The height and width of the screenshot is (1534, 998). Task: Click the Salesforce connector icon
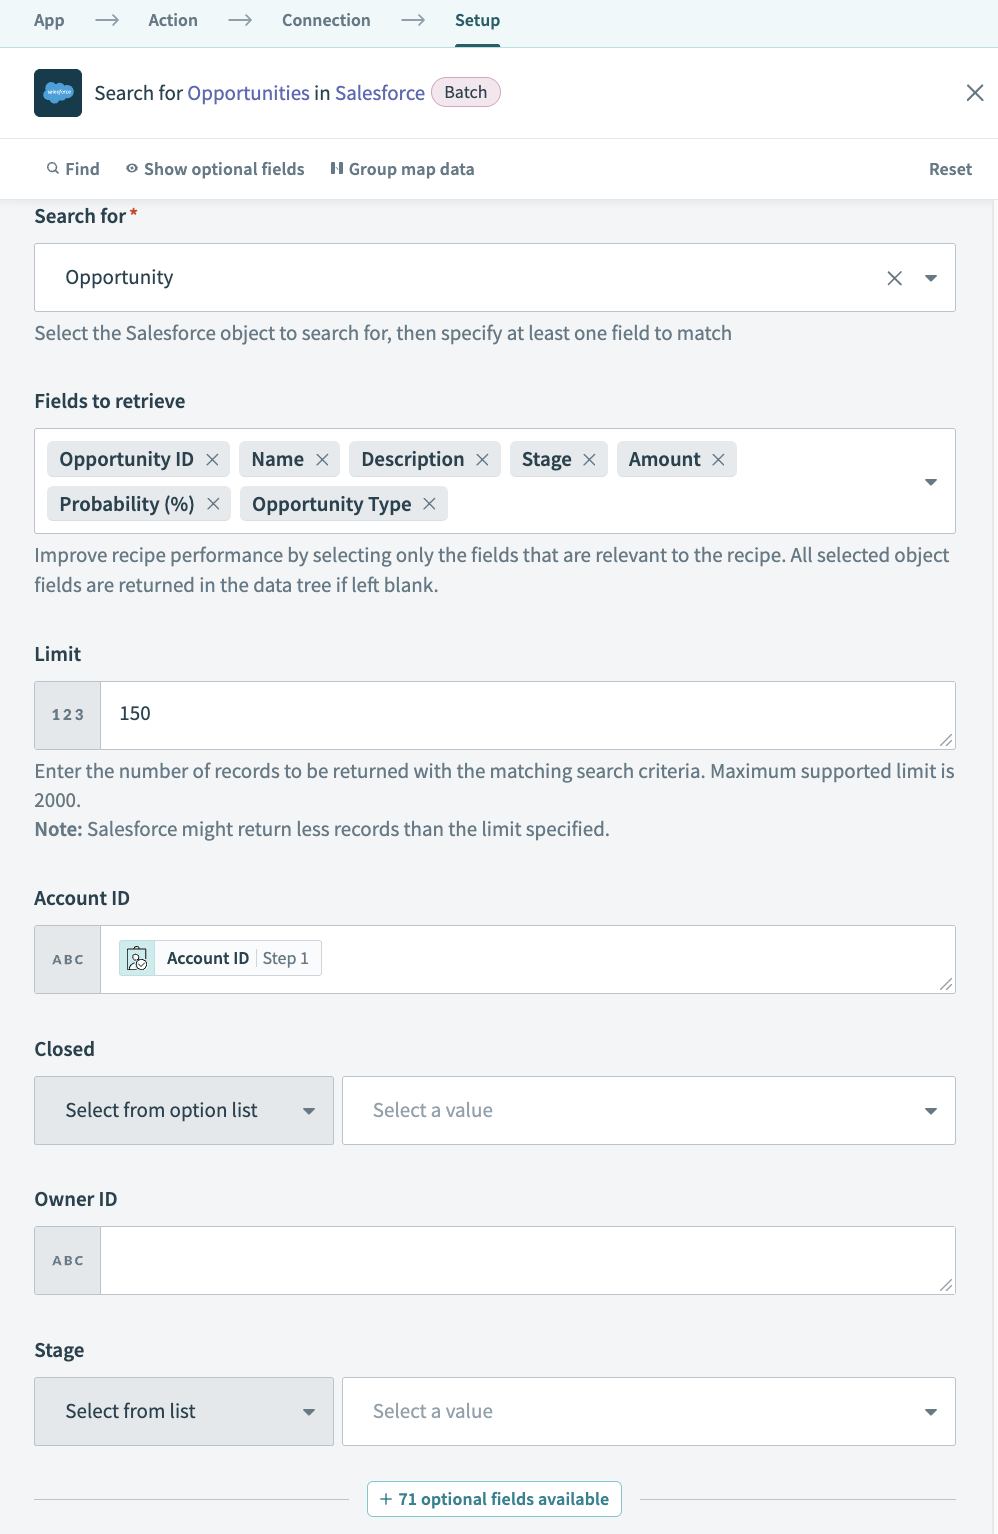(x=58, y=92)
